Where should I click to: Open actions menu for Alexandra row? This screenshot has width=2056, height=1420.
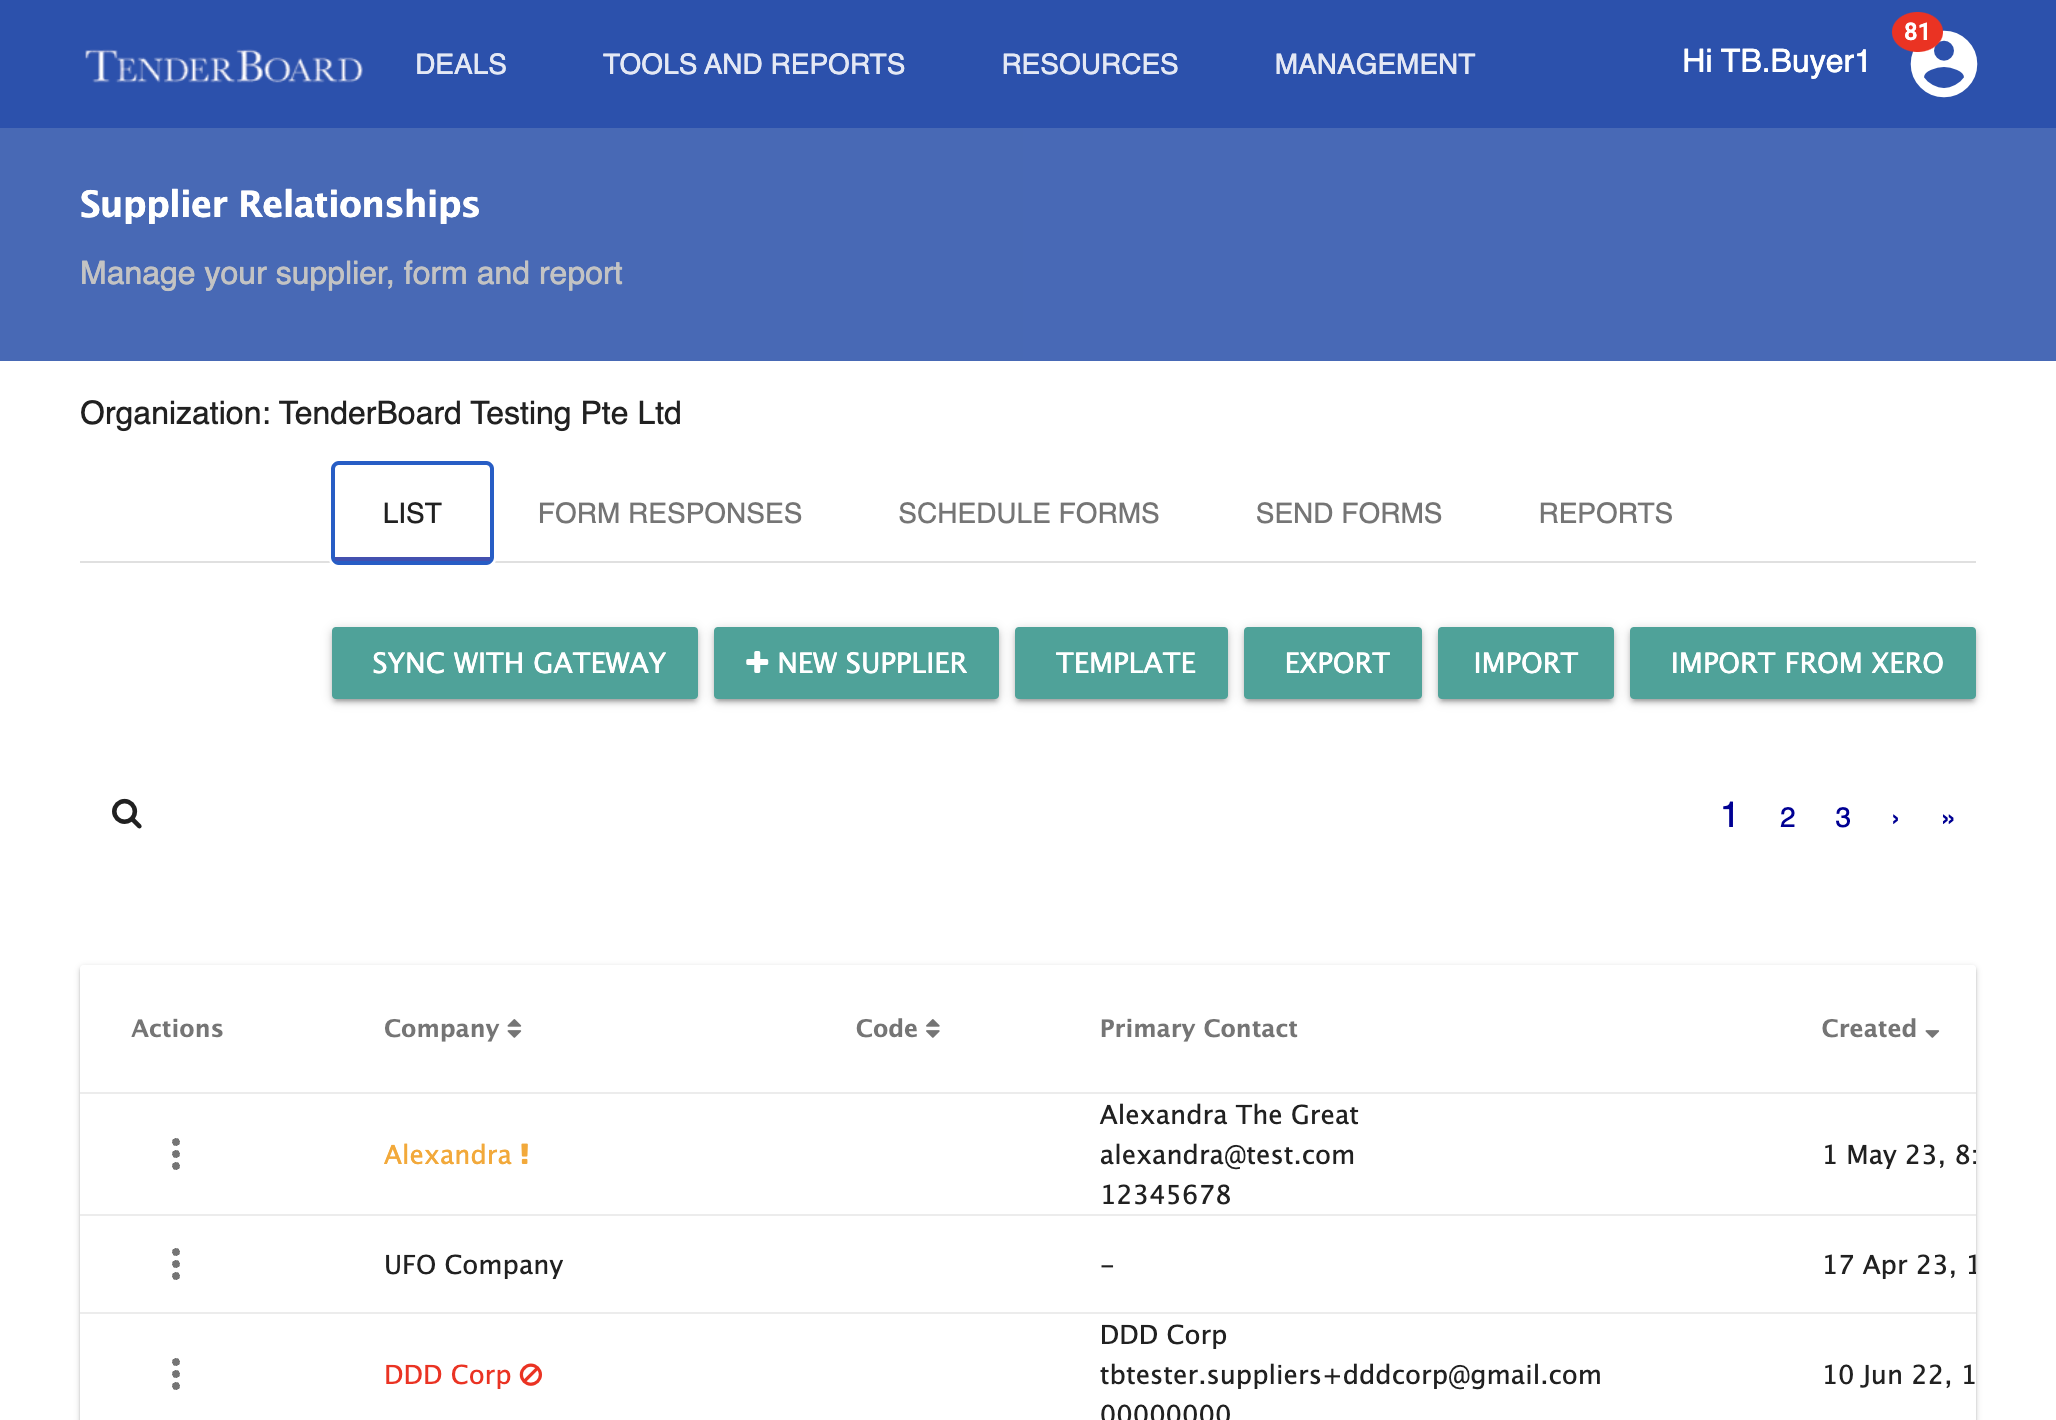pyautogui.click(x=176, y=1154)
